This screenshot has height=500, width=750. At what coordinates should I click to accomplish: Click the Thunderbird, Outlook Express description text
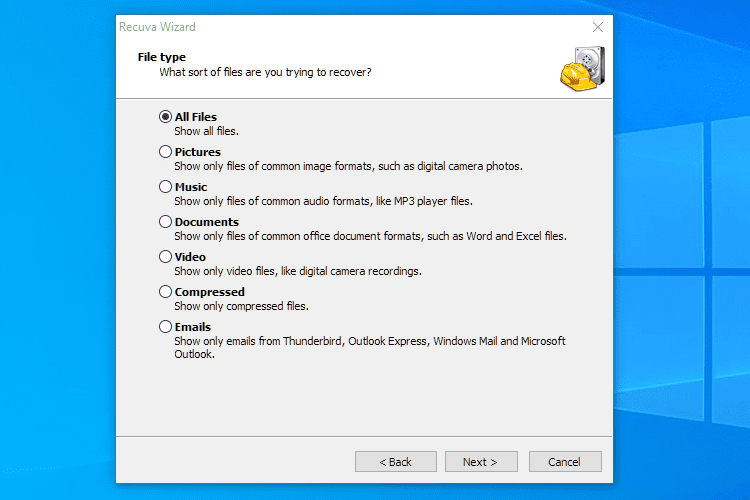click(x=370, y=347)
